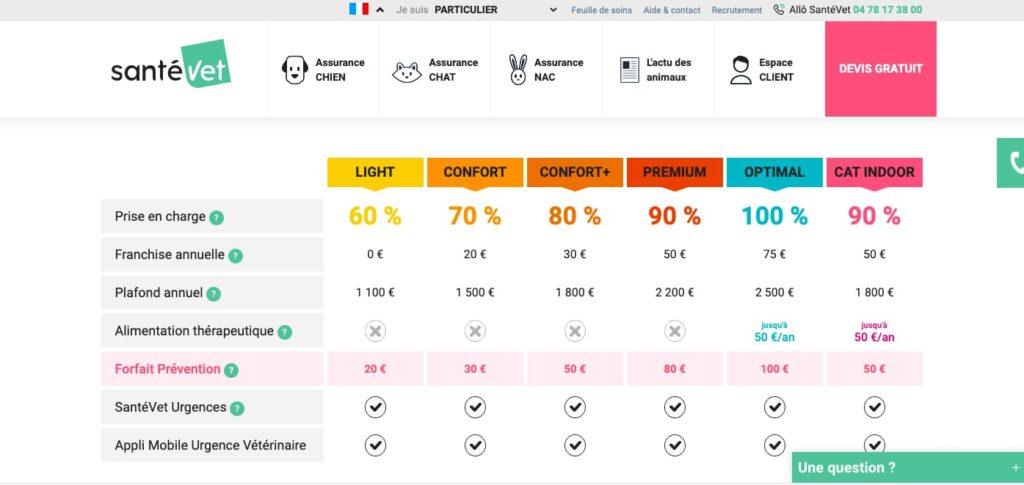Click the OPTIMAL SantéVet Urgences checkmark
Screen dimensions: 1024x485
coord(775,407)
